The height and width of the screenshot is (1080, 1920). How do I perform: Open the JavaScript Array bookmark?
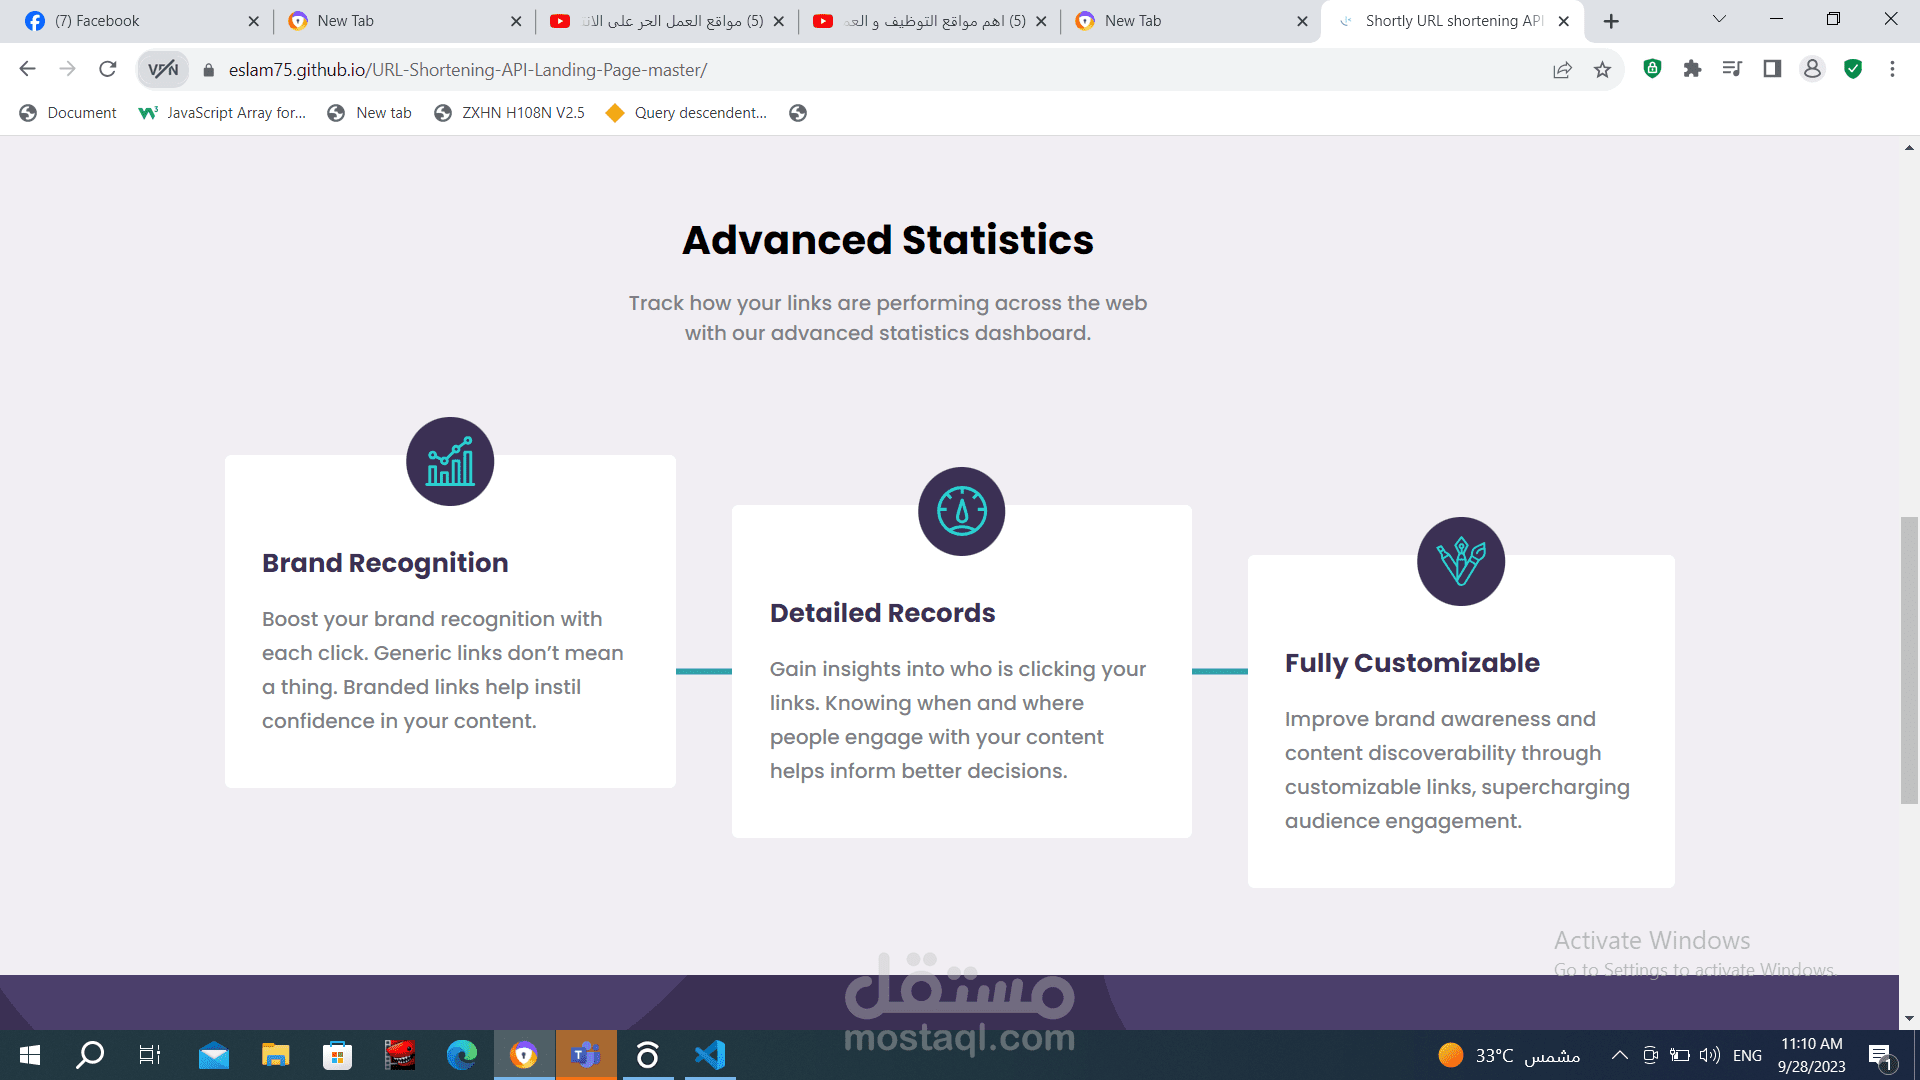coord(224,113)
